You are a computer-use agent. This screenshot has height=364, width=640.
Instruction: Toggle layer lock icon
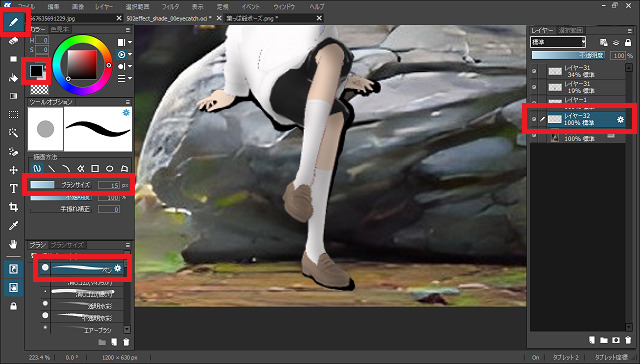628,42
